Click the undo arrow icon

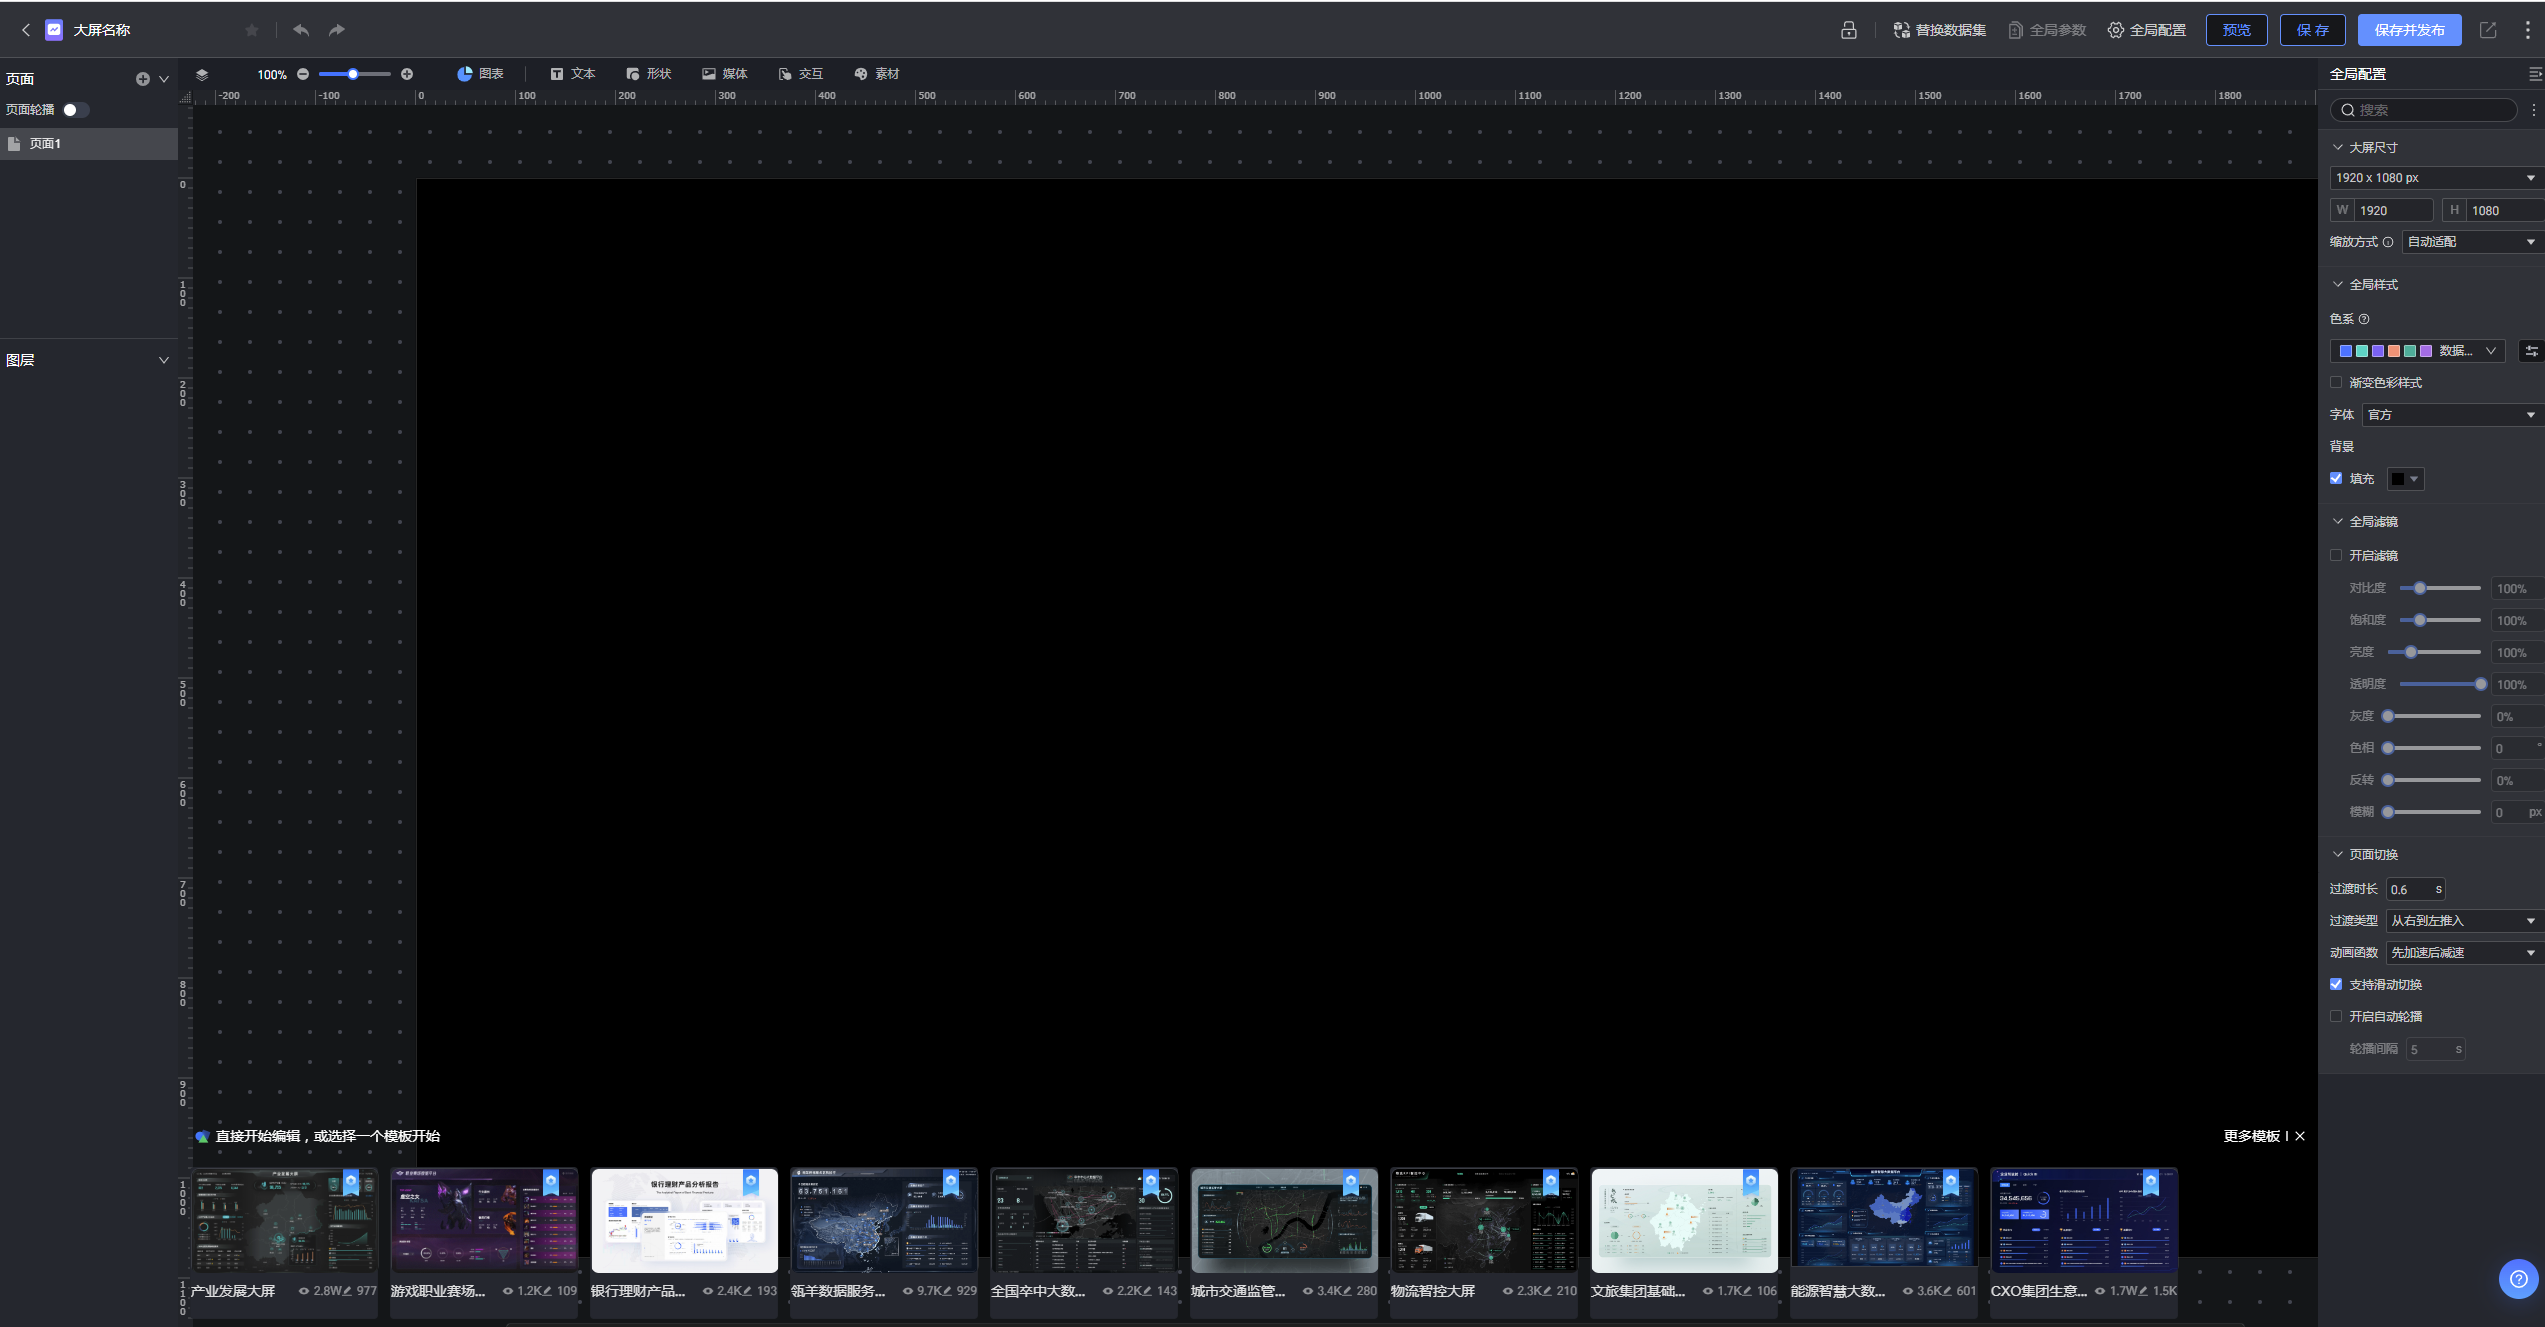301,30
